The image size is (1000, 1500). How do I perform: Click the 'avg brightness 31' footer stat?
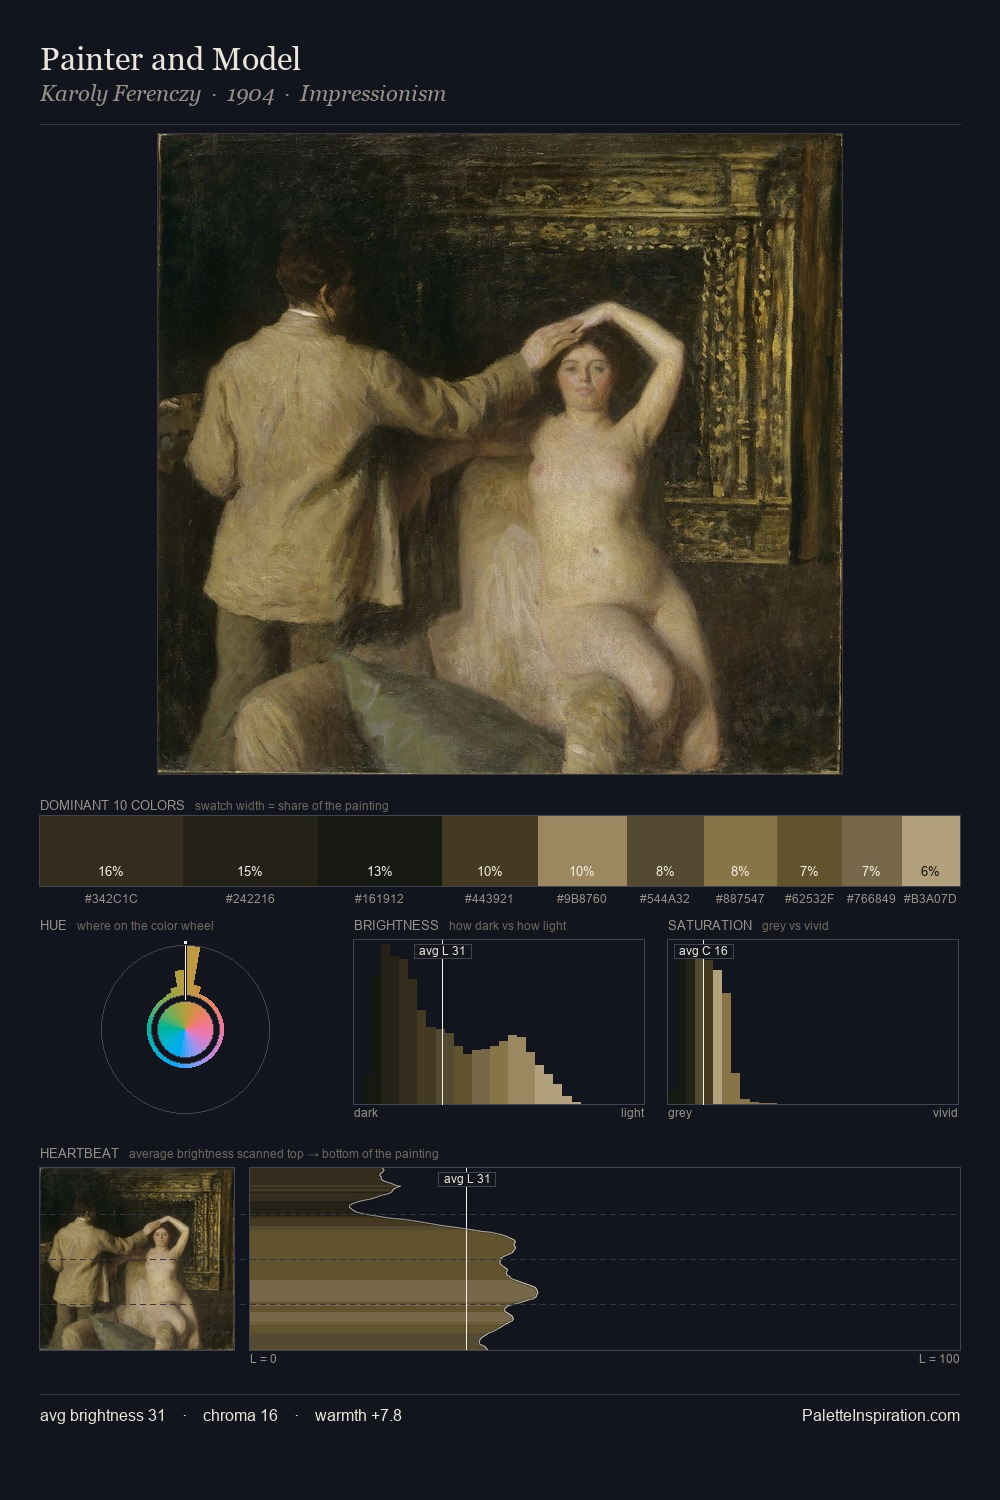click(x=102, y=1415)
